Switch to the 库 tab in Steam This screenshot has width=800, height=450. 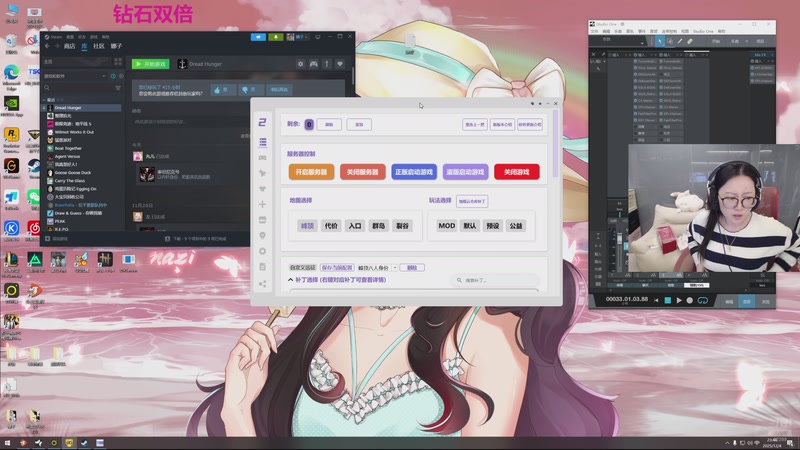coord(84,46)
